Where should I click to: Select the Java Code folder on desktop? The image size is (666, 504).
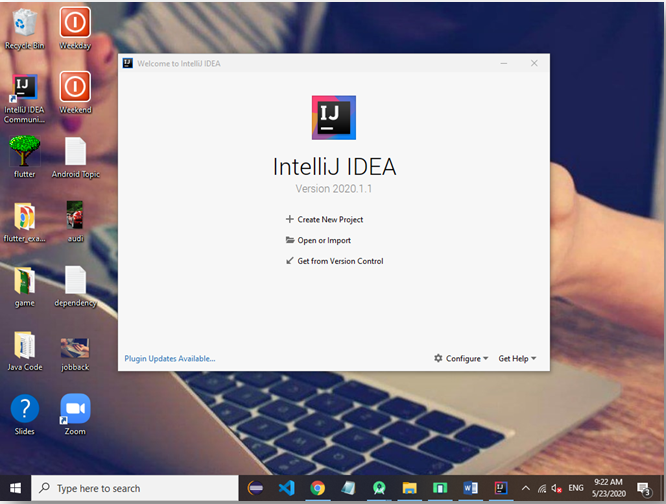25,351
